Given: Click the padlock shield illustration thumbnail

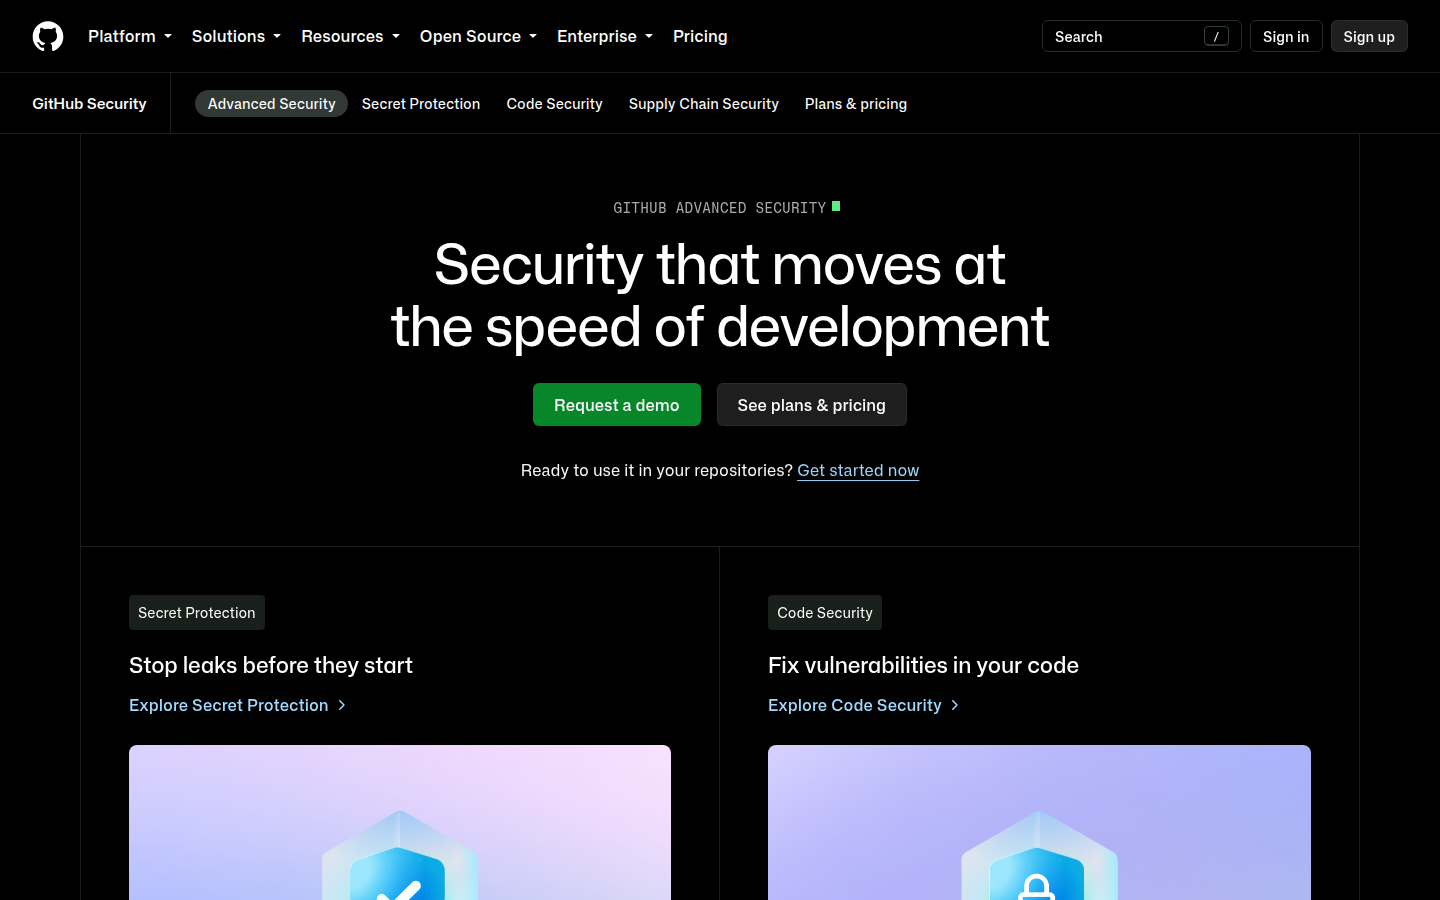Looking at the screenshot, I should (1039, 822).
